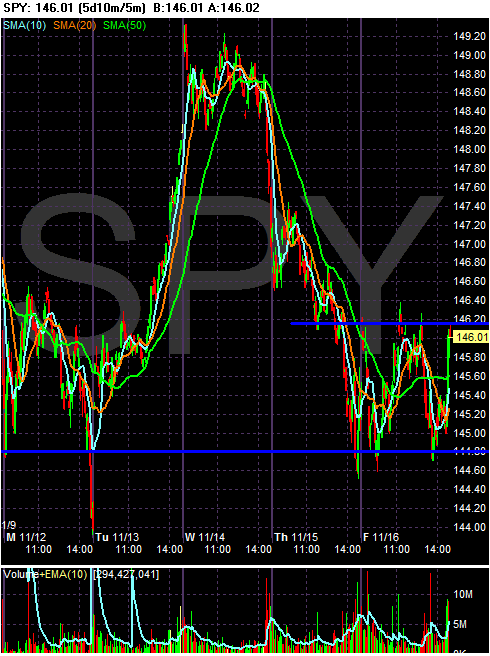Select the SPY: 146.01 ticker title
Image resolution: width=490 pixels, height=656 pixels.
38,8
